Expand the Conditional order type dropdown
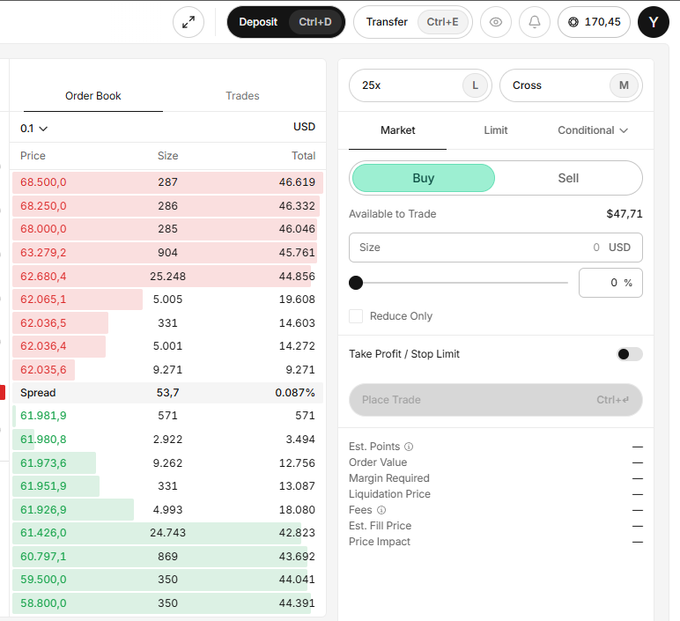 pyautogui.click(x=592, y=130)
